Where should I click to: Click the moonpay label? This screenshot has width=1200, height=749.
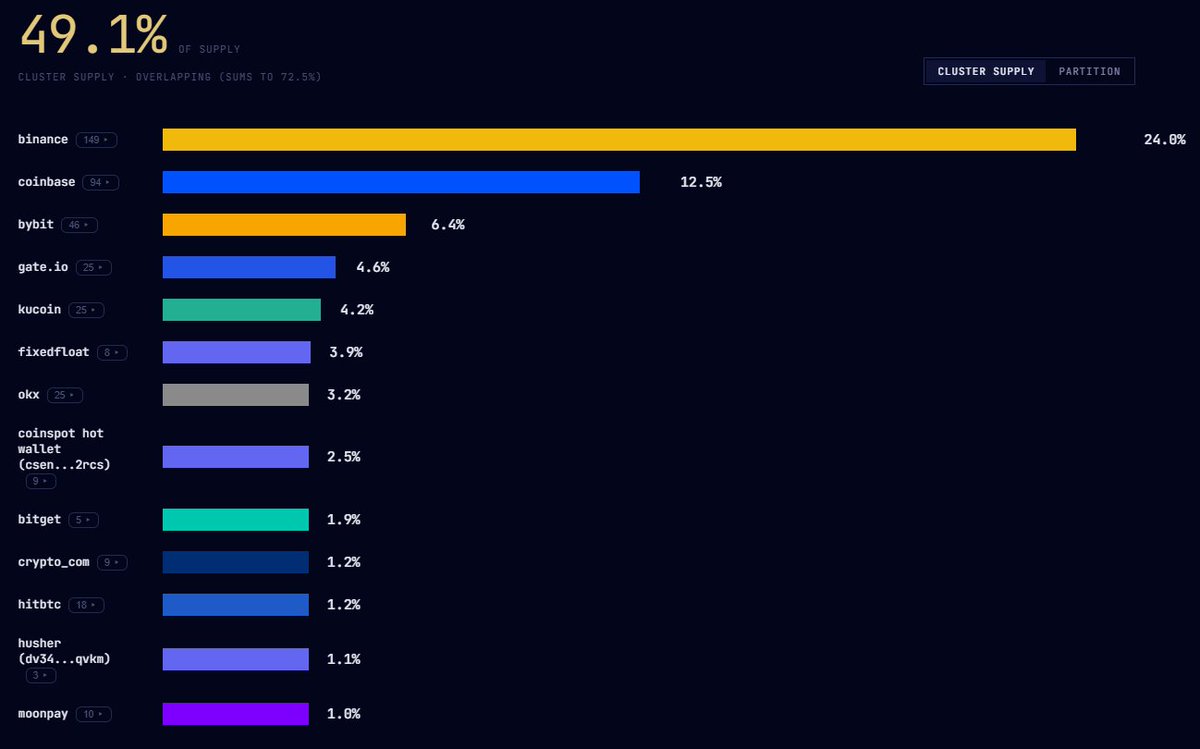(x=43, y=713)
